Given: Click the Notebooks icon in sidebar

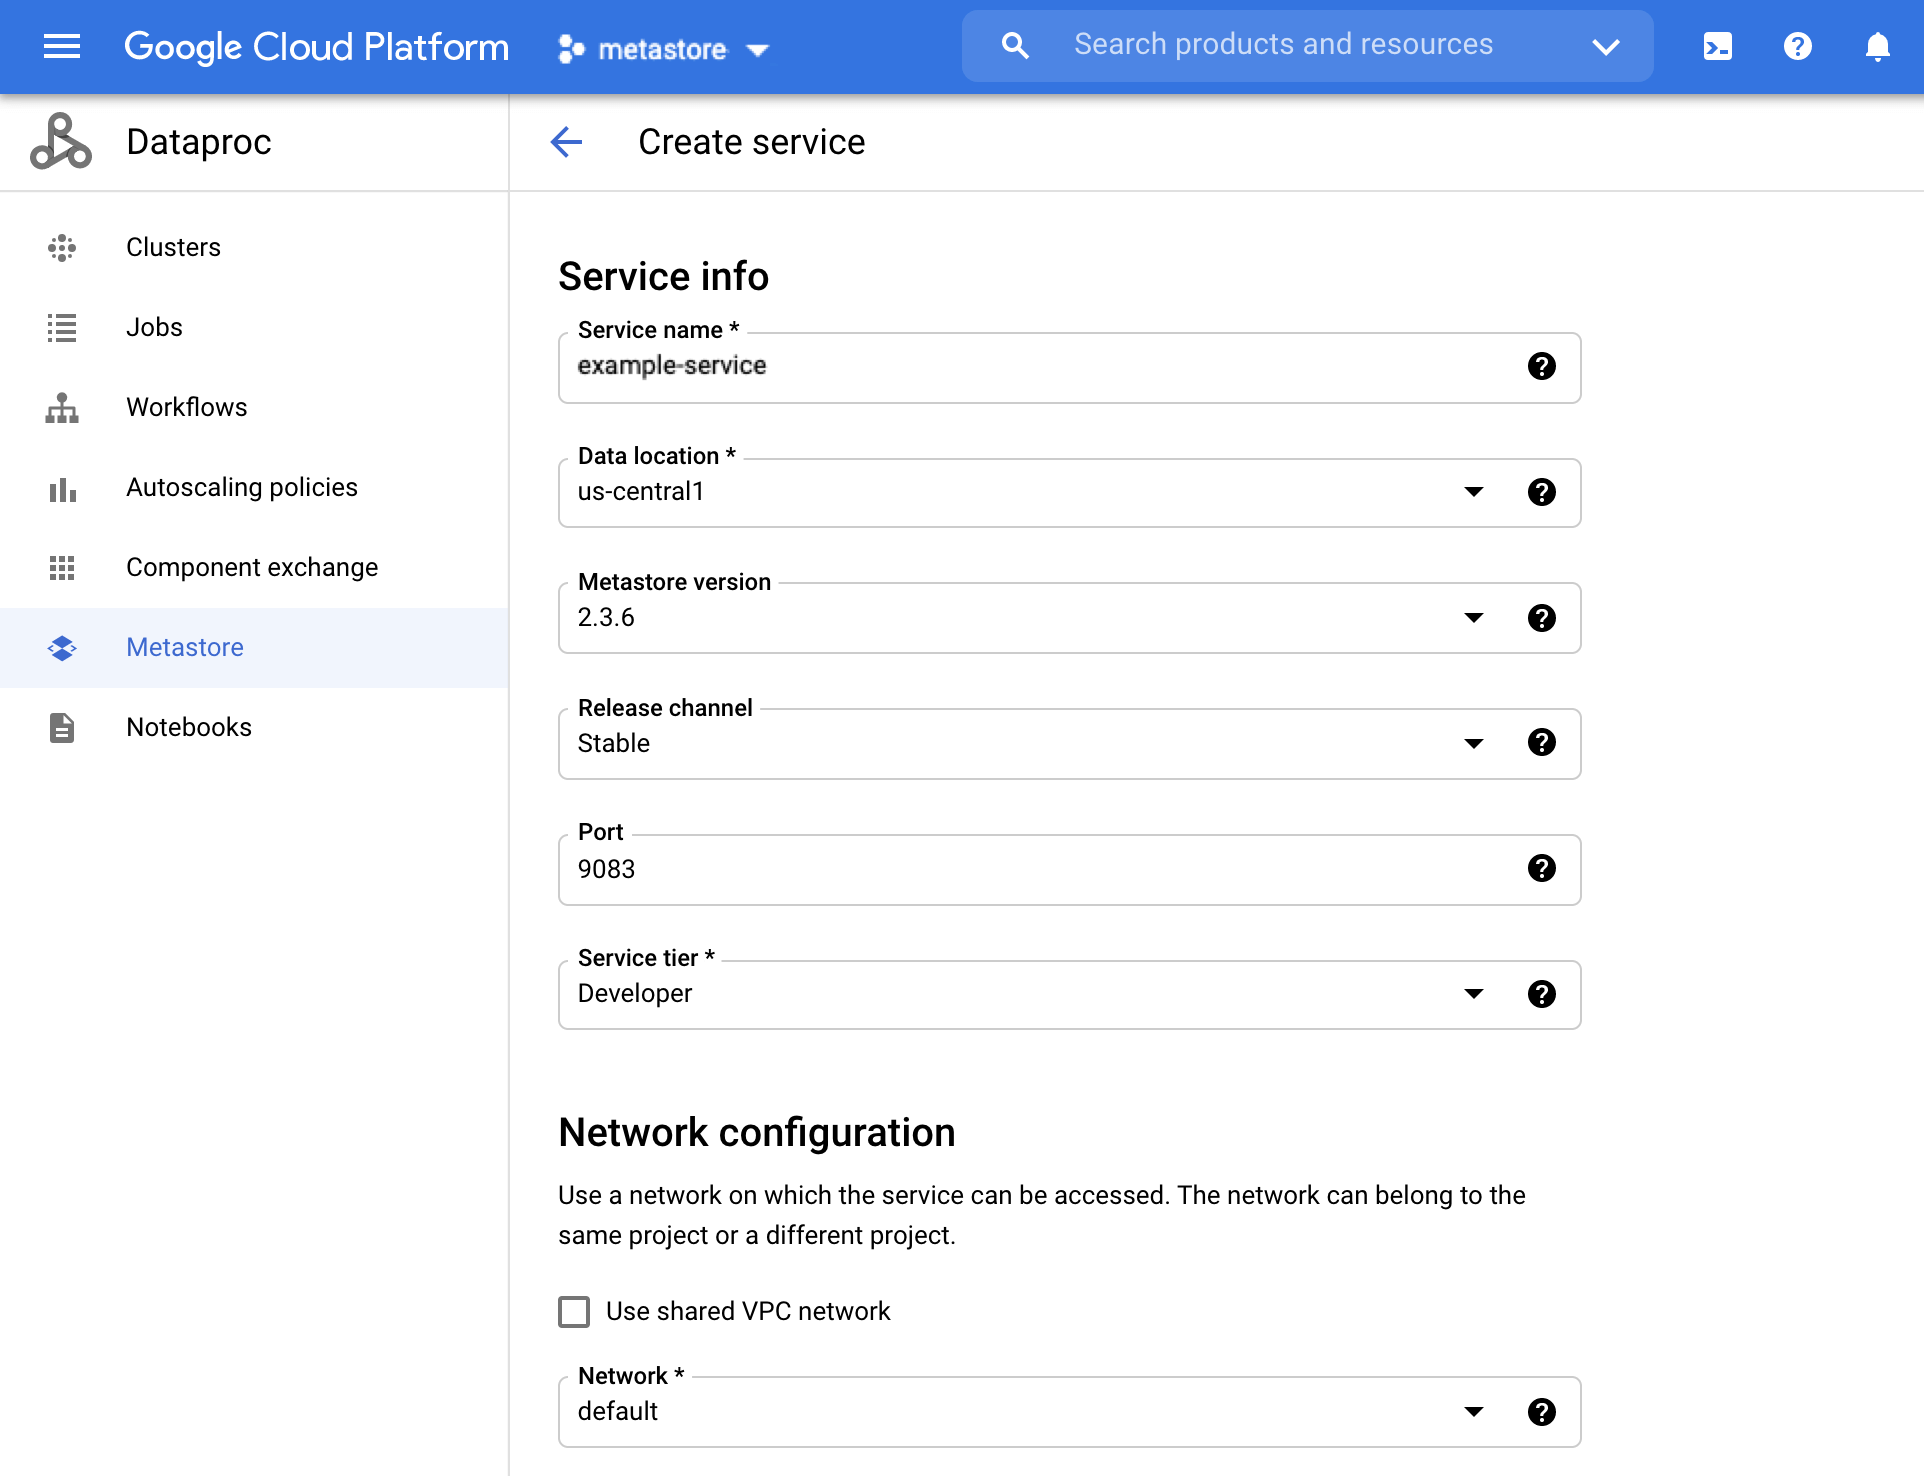Looking at the screenshot, I should [62, 727].
